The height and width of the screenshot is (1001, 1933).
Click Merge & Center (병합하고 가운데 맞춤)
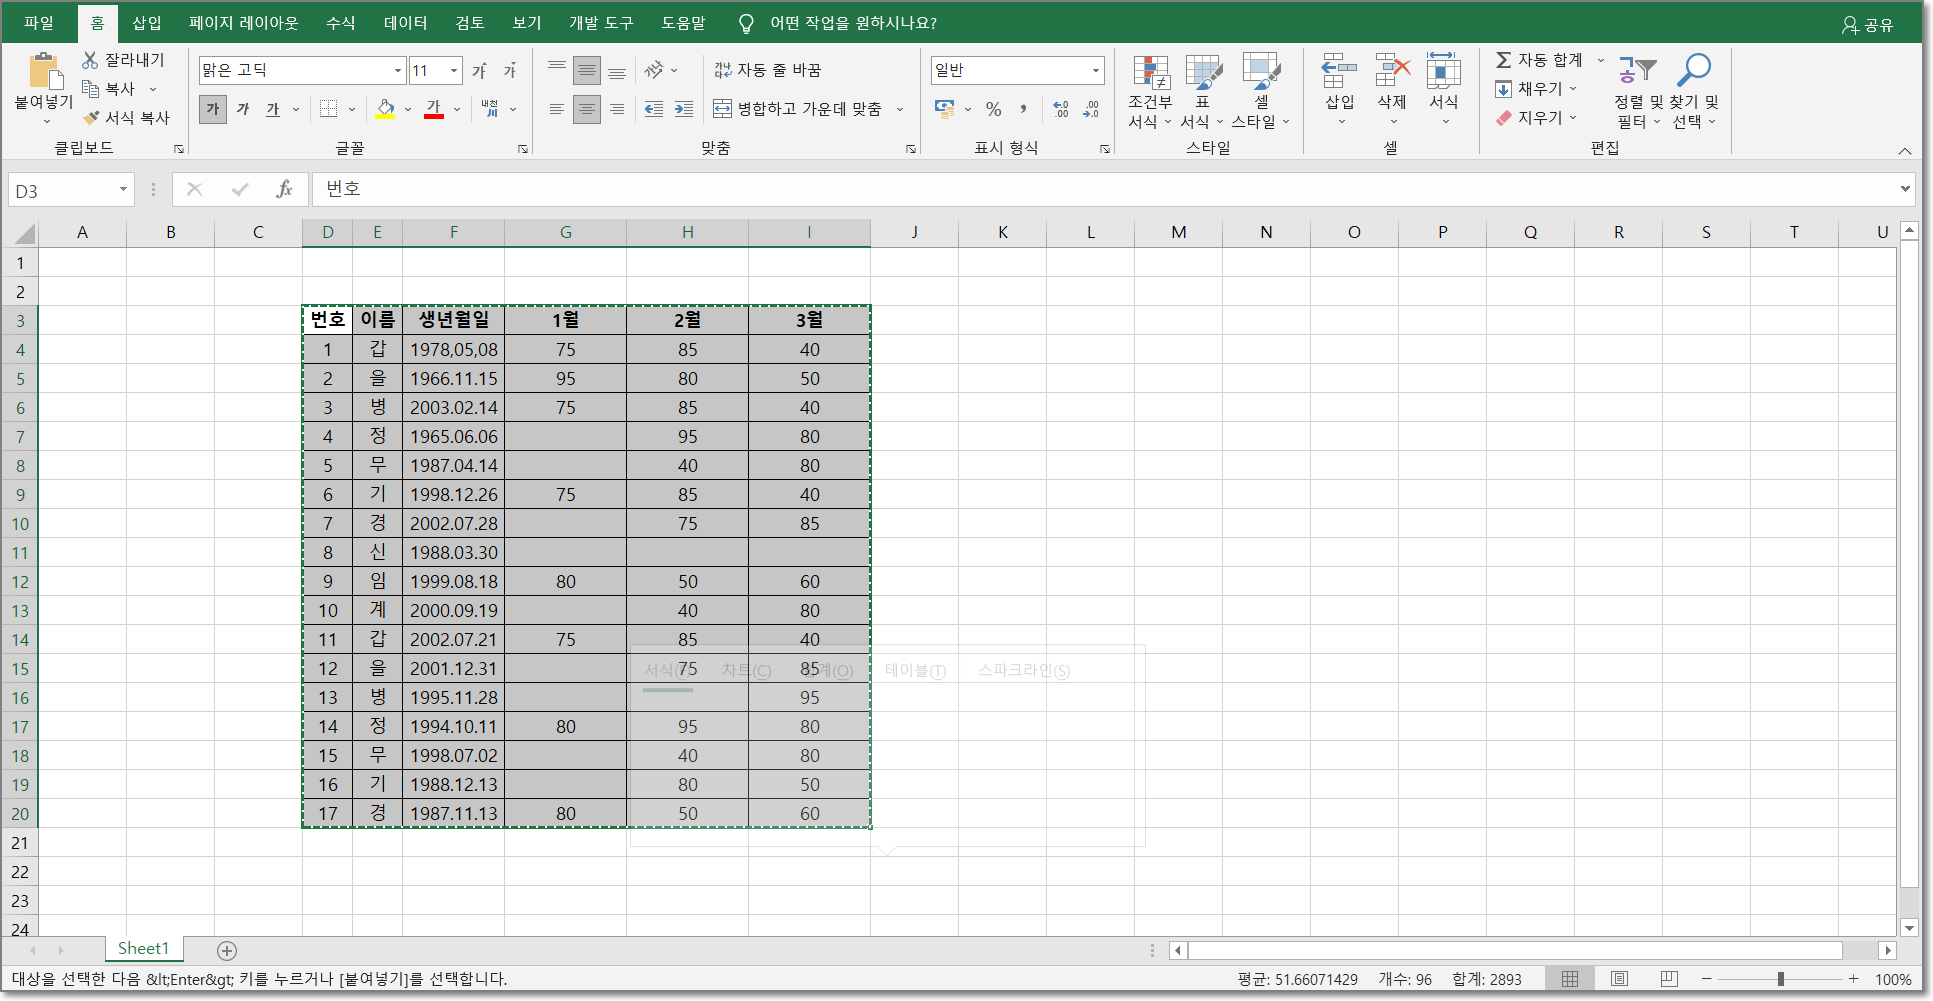[x=797, y=109]
